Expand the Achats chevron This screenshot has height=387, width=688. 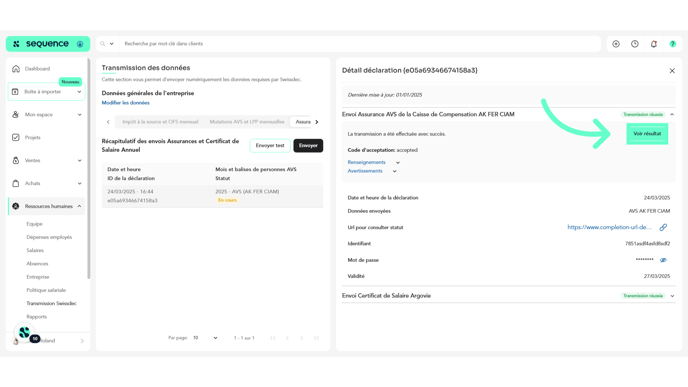(x=79, y=183)
